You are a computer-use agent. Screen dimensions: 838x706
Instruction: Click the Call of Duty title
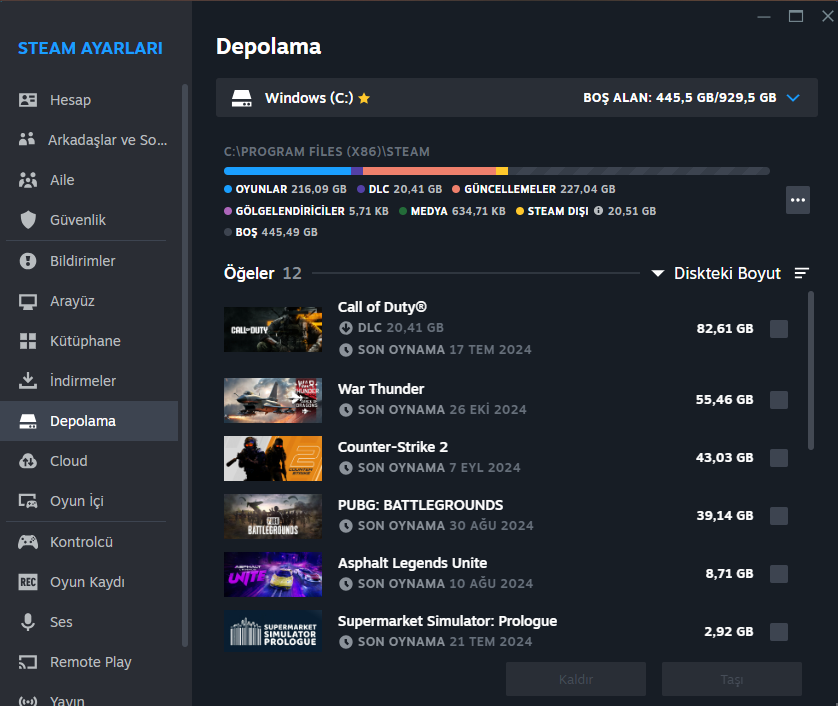pos(382,307)
